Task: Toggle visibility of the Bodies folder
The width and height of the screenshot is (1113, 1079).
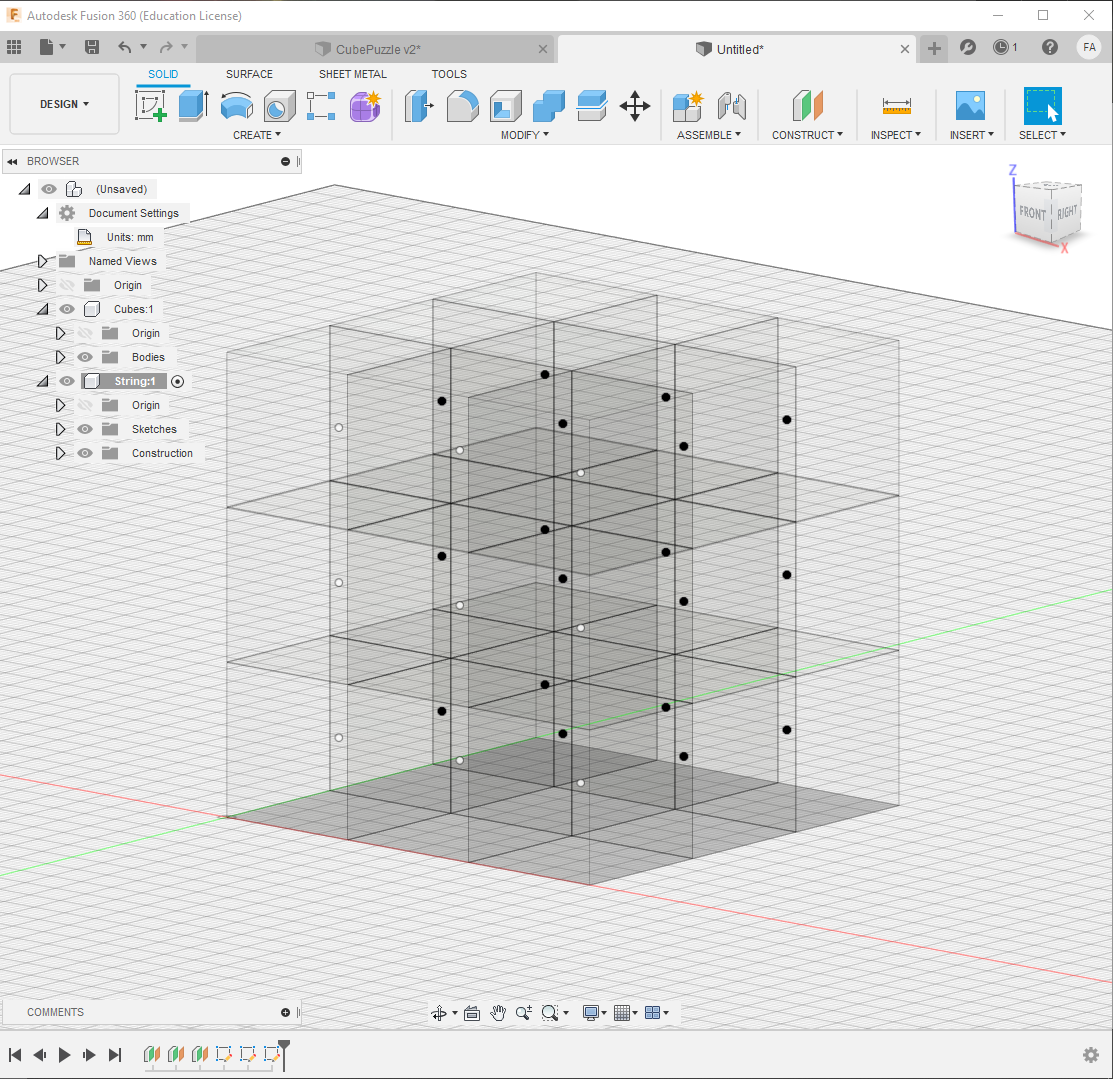Action: tap(85, 357)
